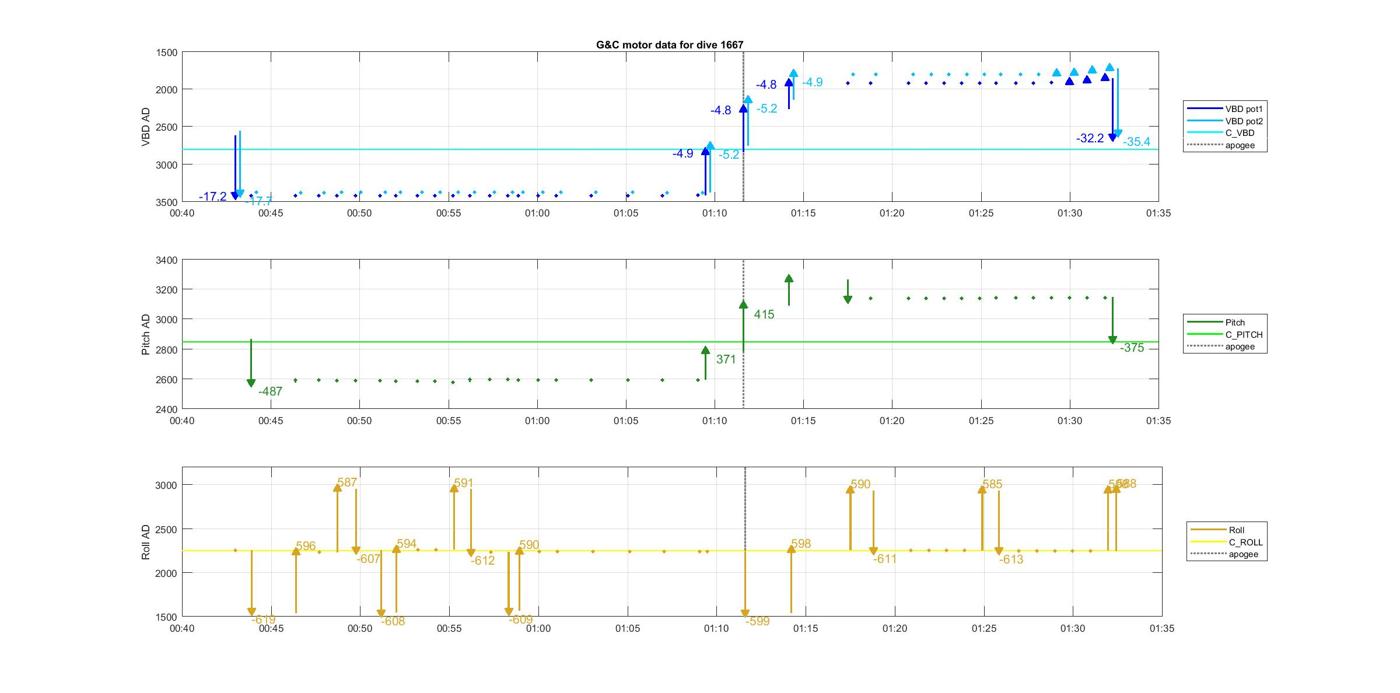Image resolution: width=1400 pixels, height=693 pixels.
Task: Click the '591' roll data label
Action: 463,483
